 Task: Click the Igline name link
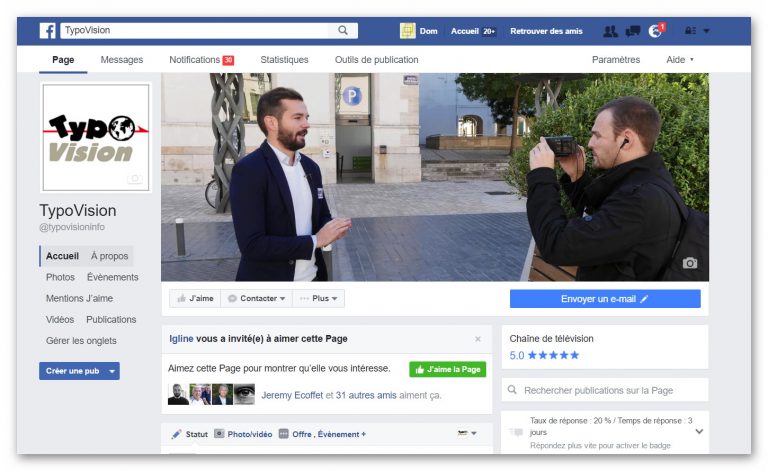point(181,338)
